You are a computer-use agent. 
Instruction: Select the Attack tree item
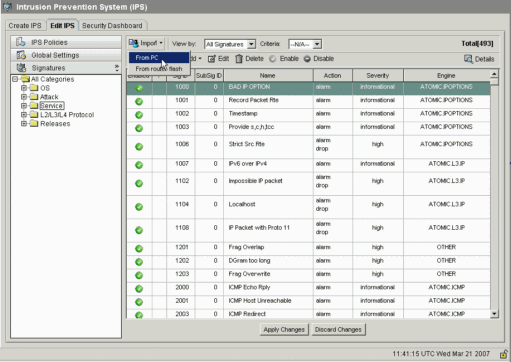49,97
